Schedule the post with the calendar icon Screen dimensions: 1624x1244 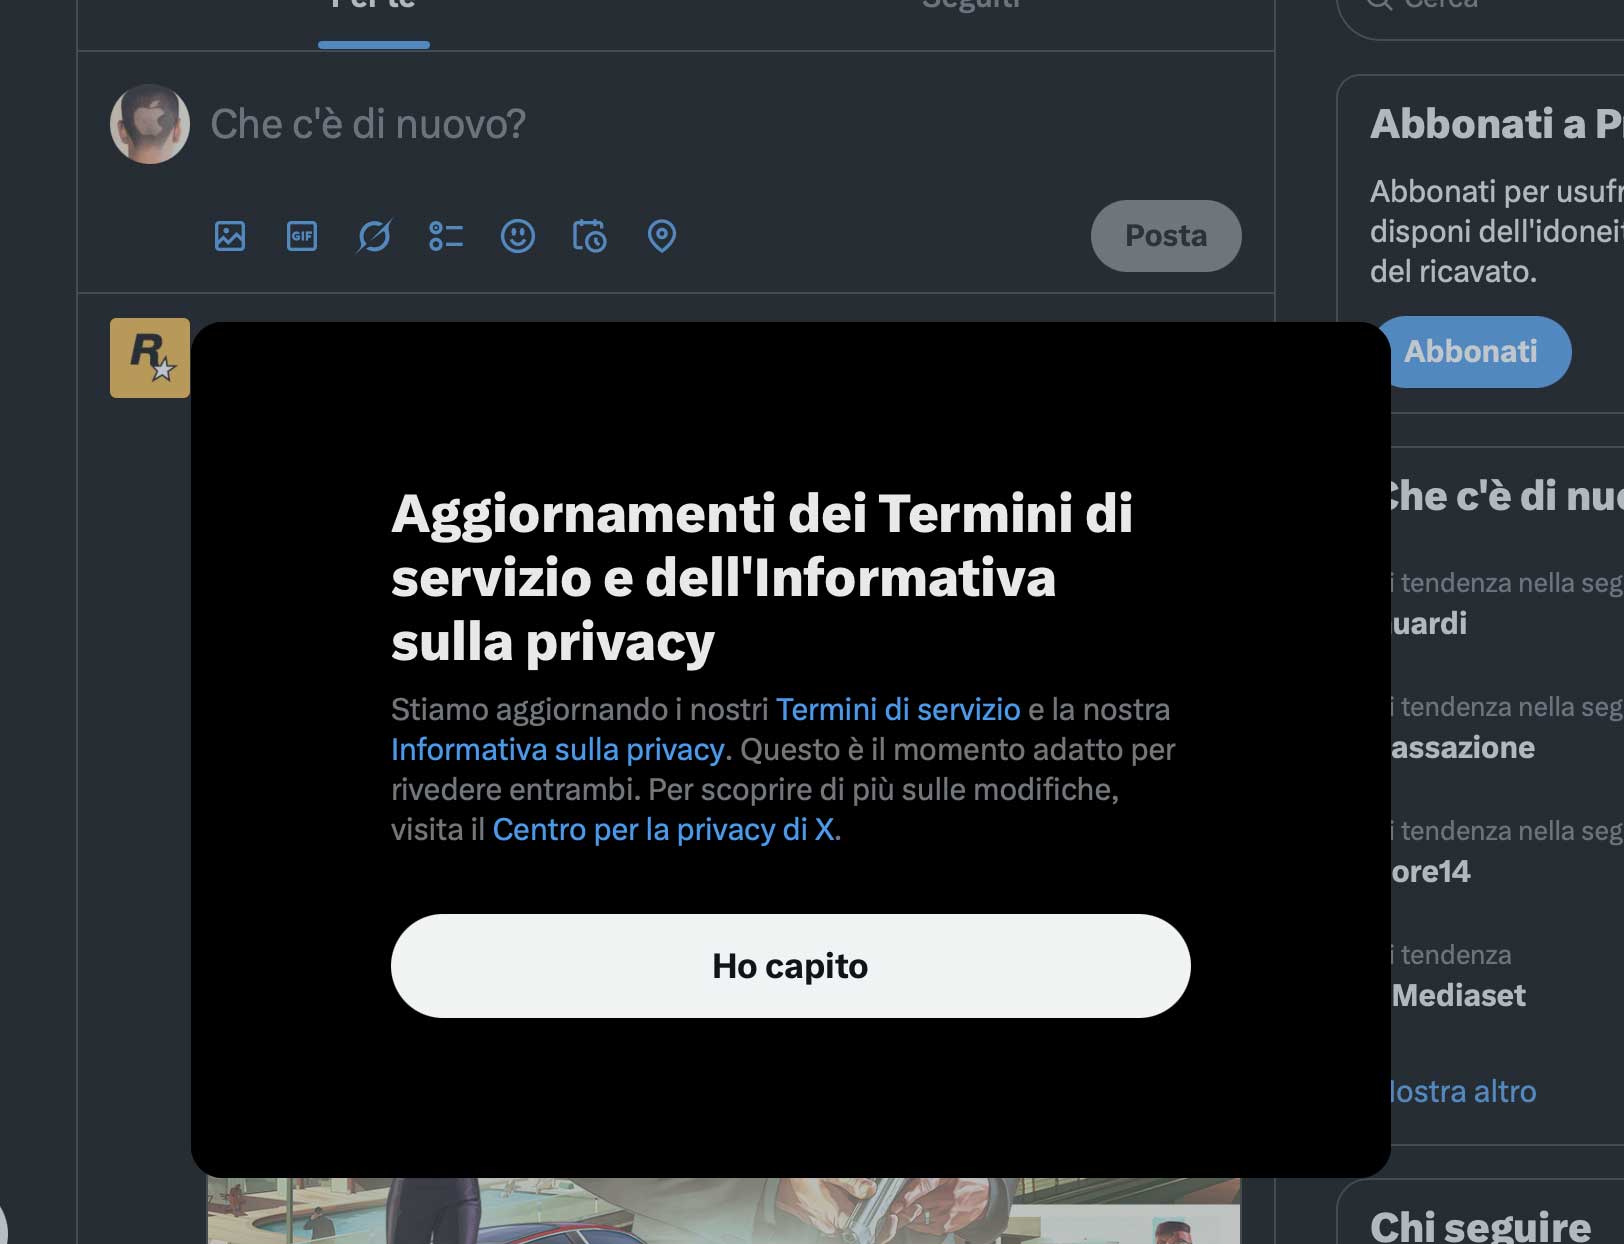589,236
